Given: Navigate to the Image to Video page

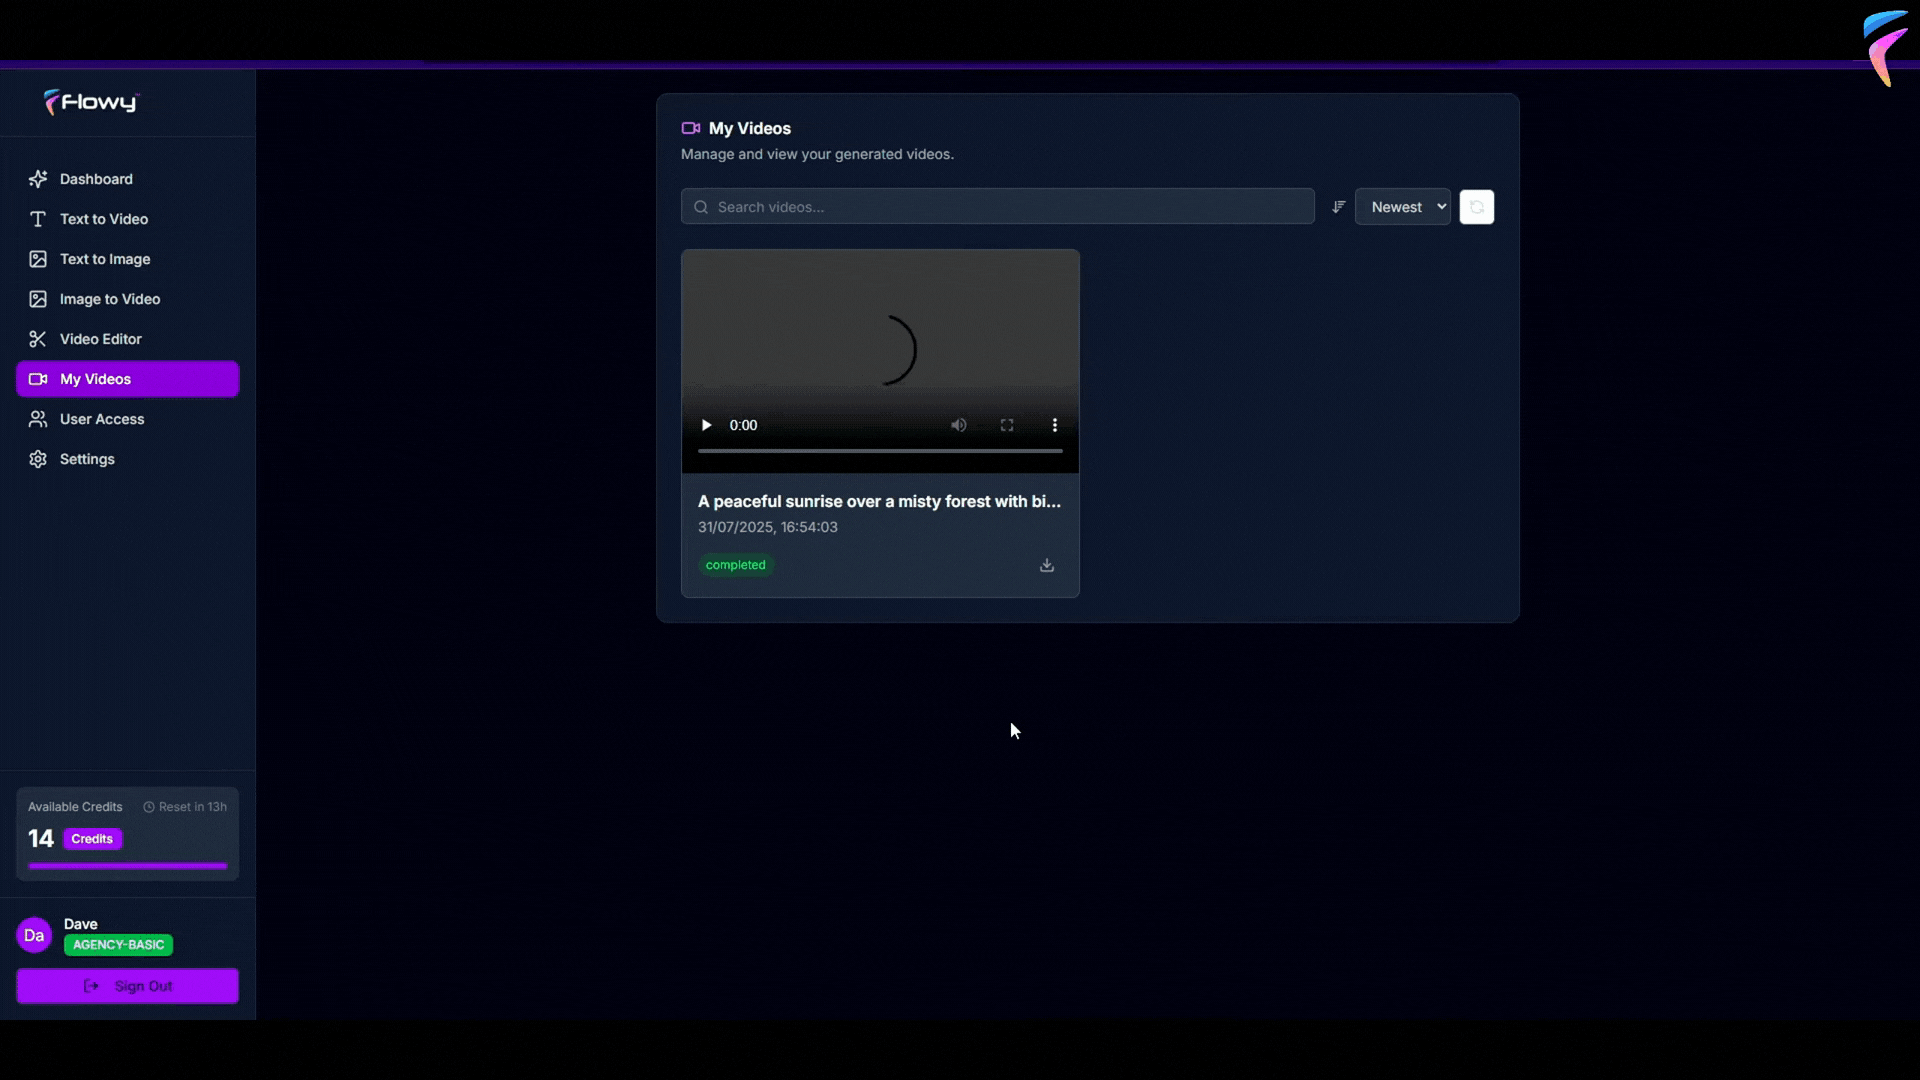Looking at the screenshot, I should click(109, 299).
